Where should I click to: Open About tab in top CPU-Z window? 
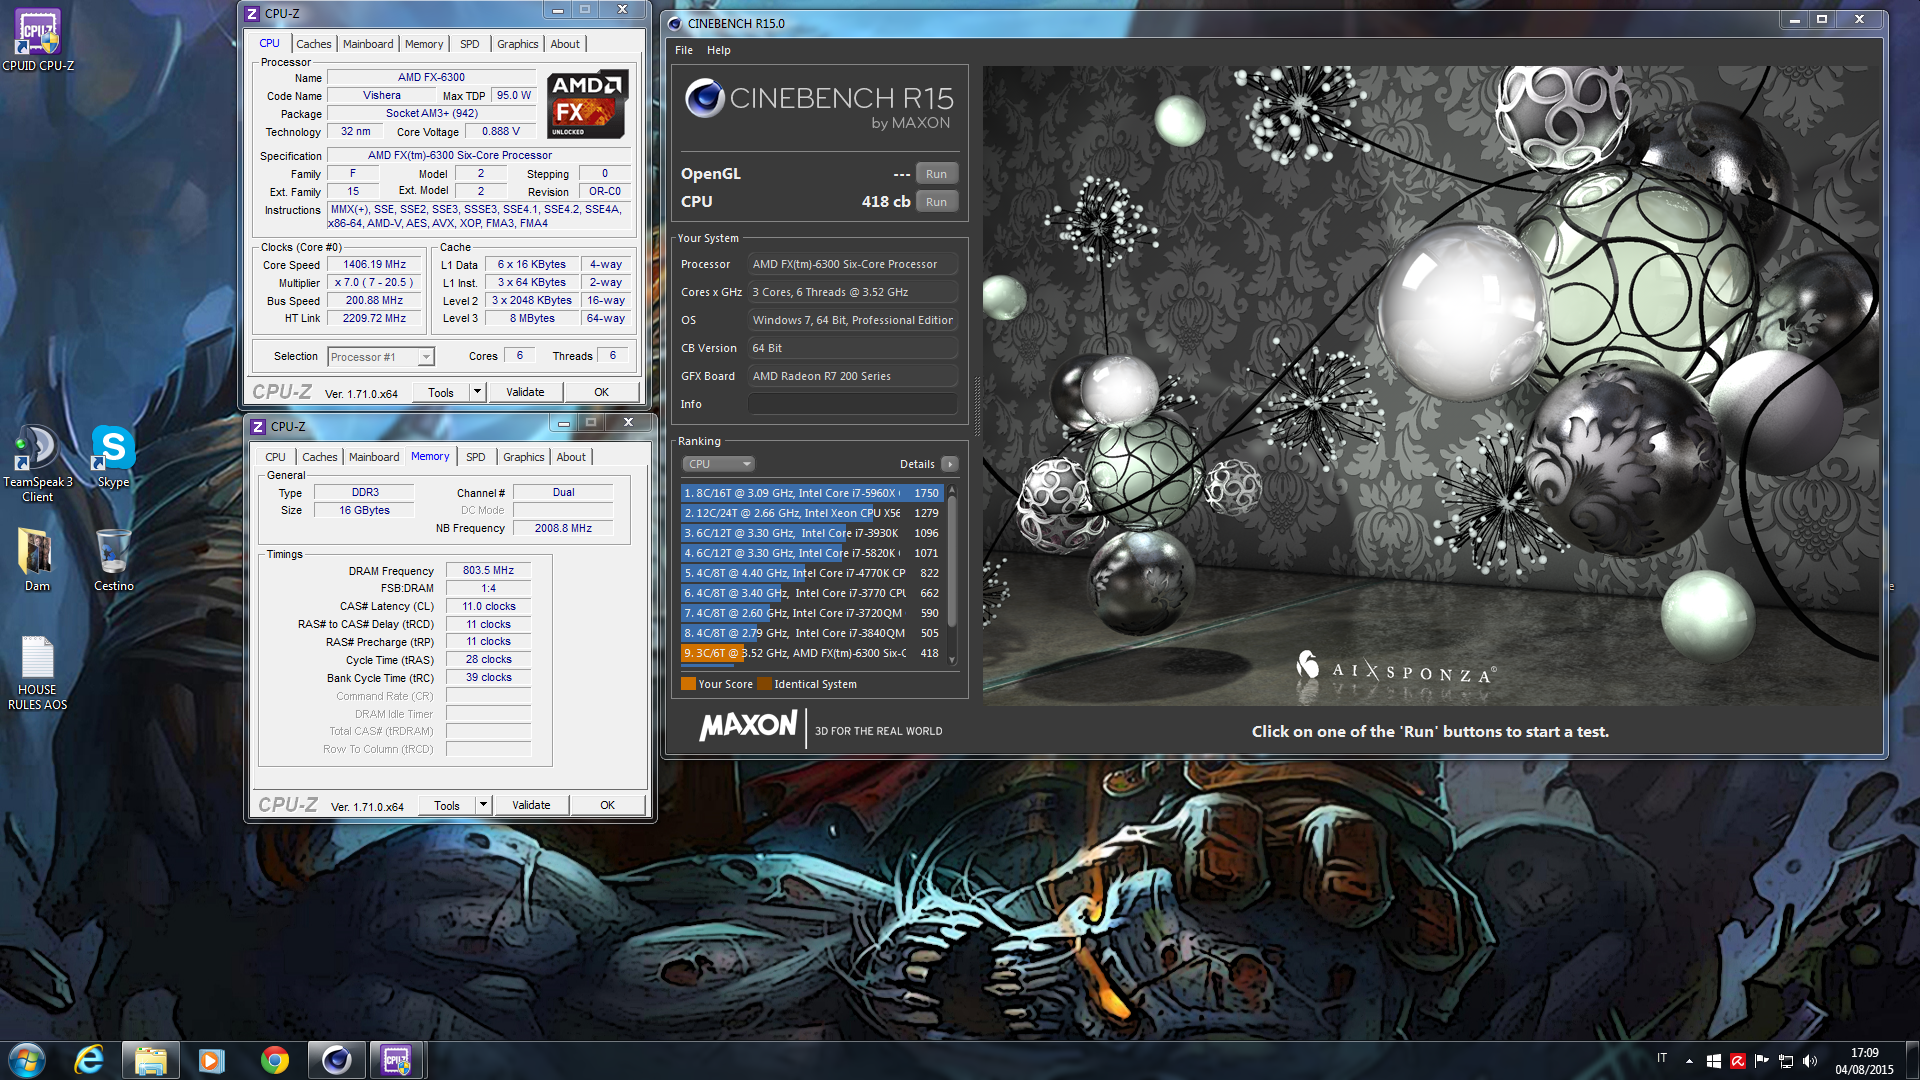point(565,44)
